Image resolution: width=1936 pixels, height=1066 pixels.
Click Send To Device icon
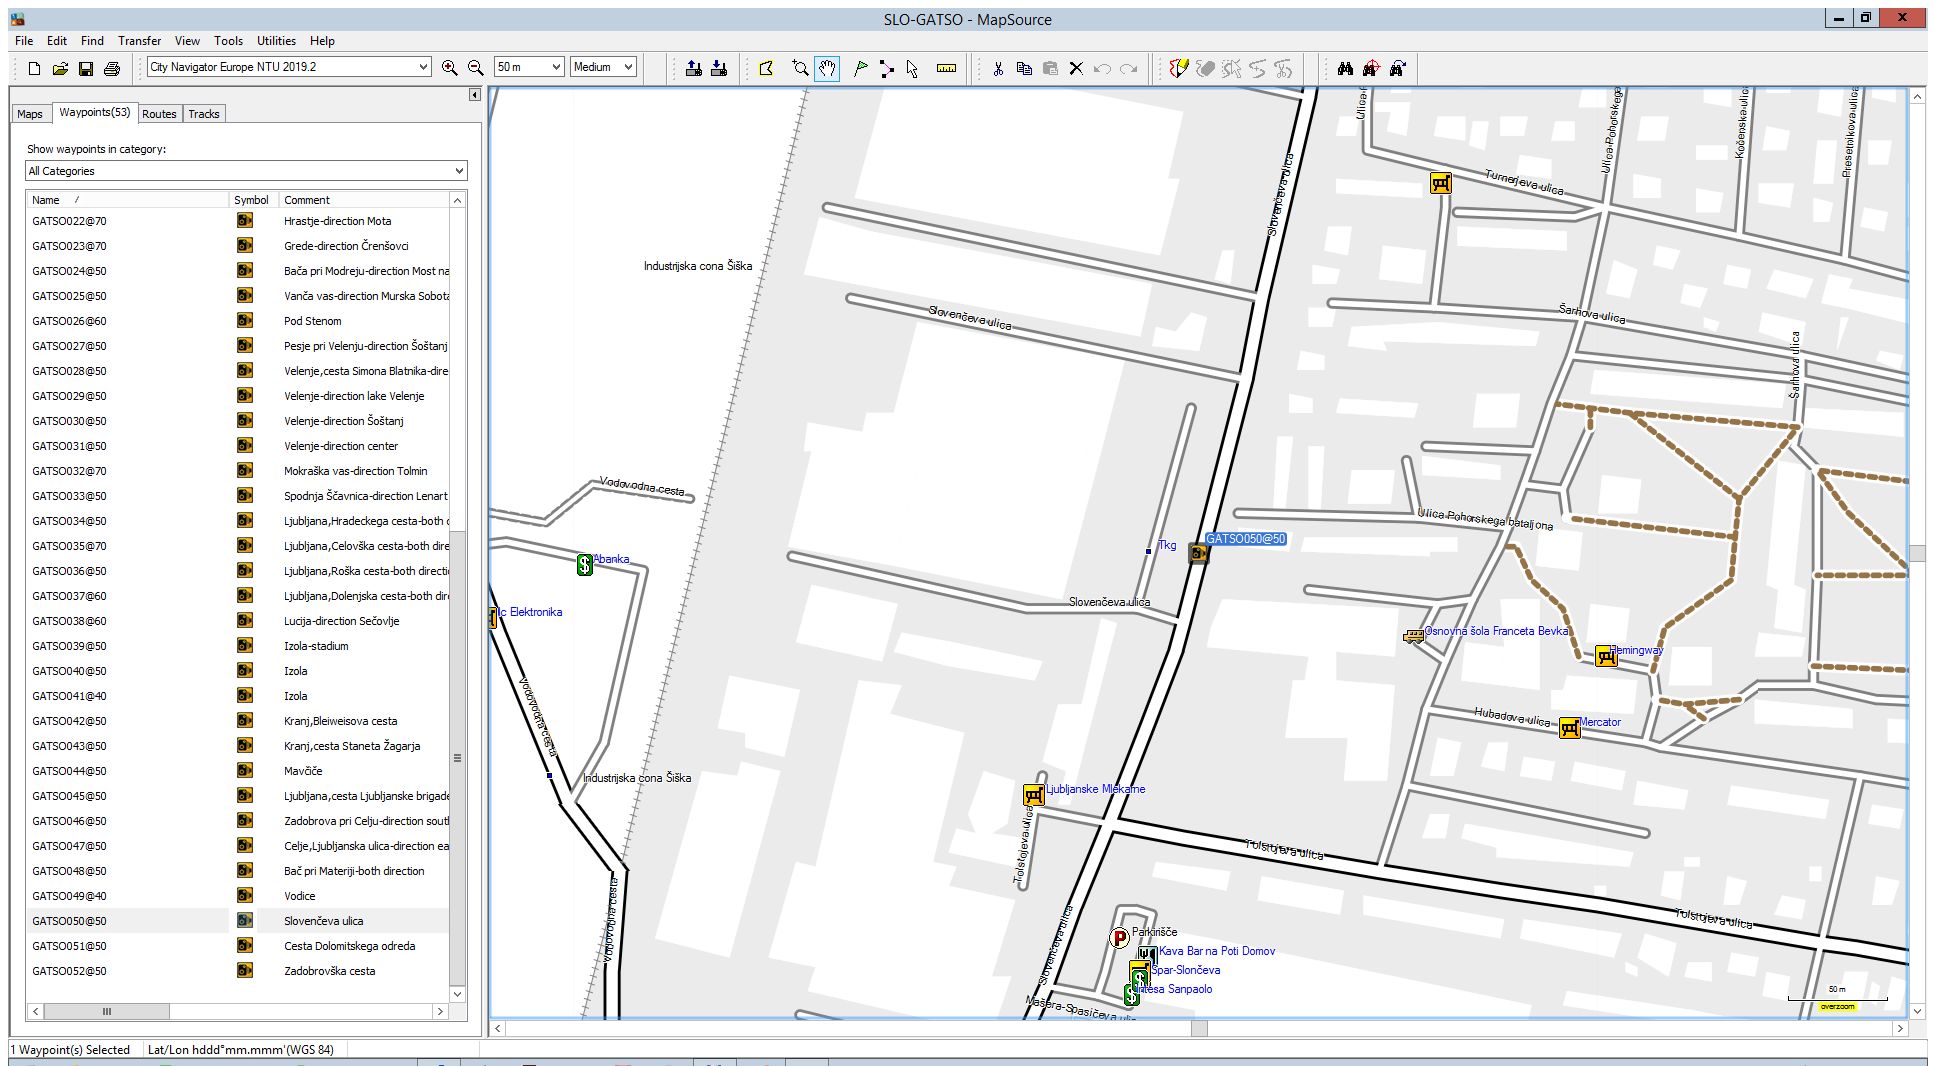click(693, 68)
